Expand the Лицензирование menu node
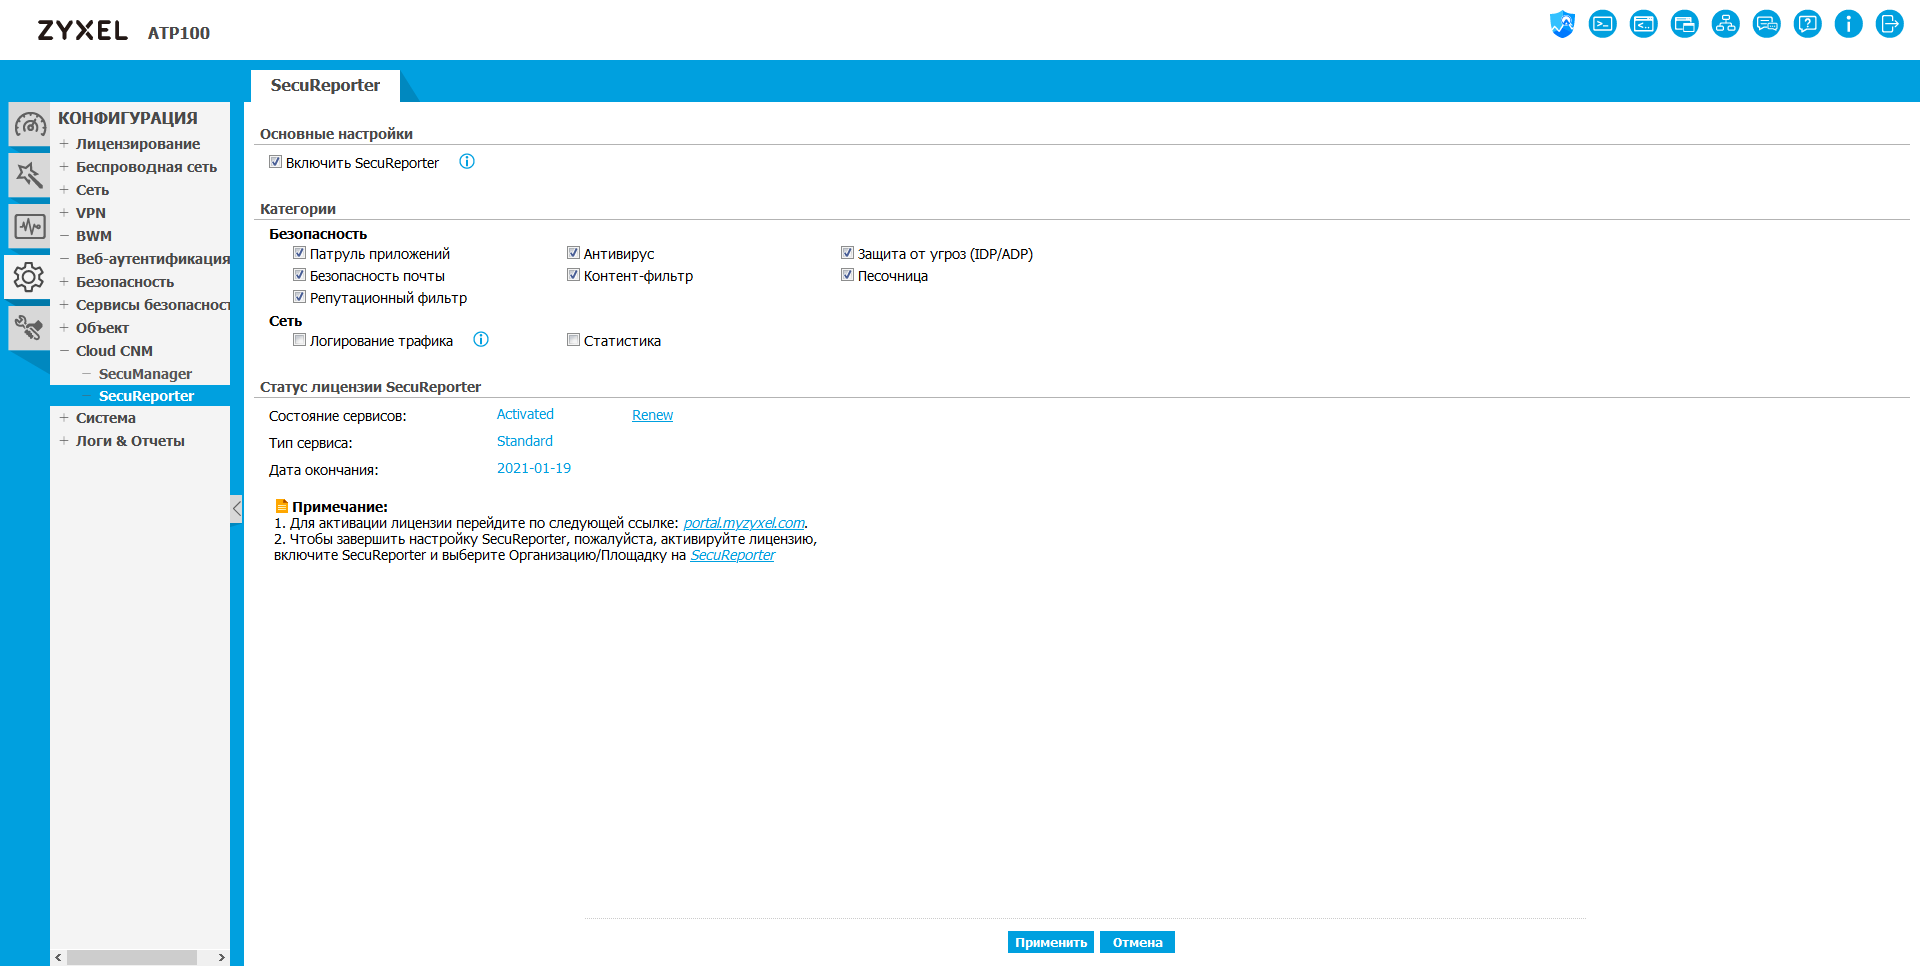Viewport: 1920px width, 966px height. 64,144
